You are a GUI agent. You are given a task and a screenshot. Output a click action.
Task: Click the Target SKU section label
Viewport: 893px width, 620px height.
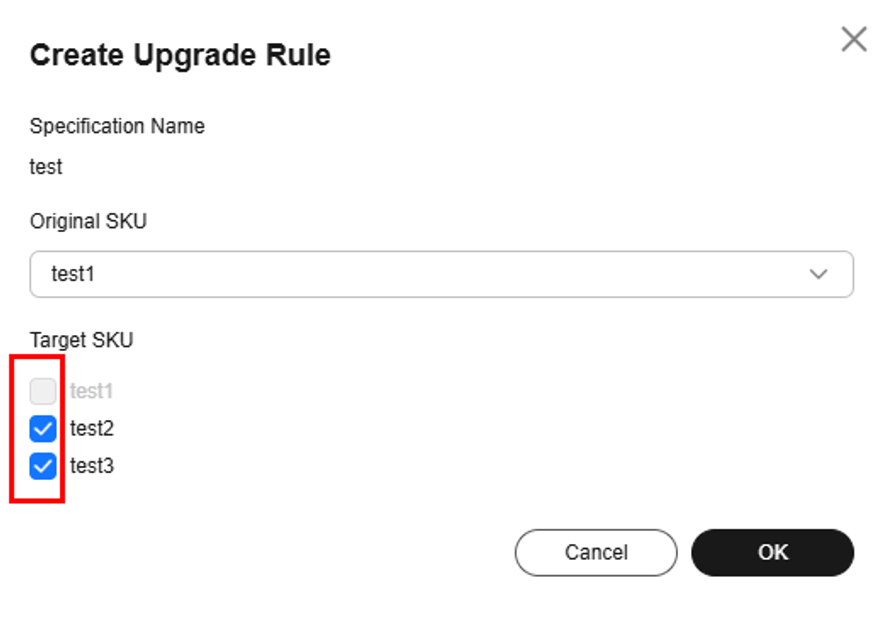point(81,340)
